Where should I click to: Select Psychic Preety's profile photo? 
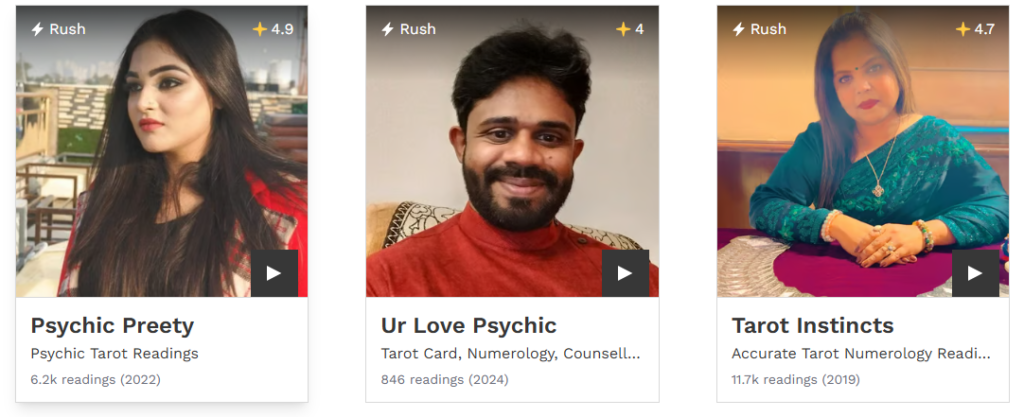coord(161,151)
